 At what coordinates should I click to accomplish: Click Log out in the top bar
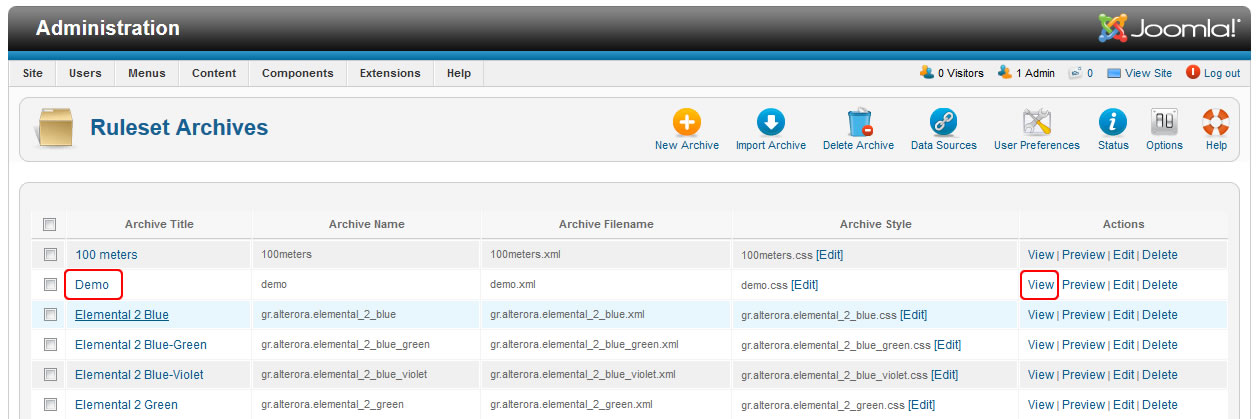coord(1221,73)
